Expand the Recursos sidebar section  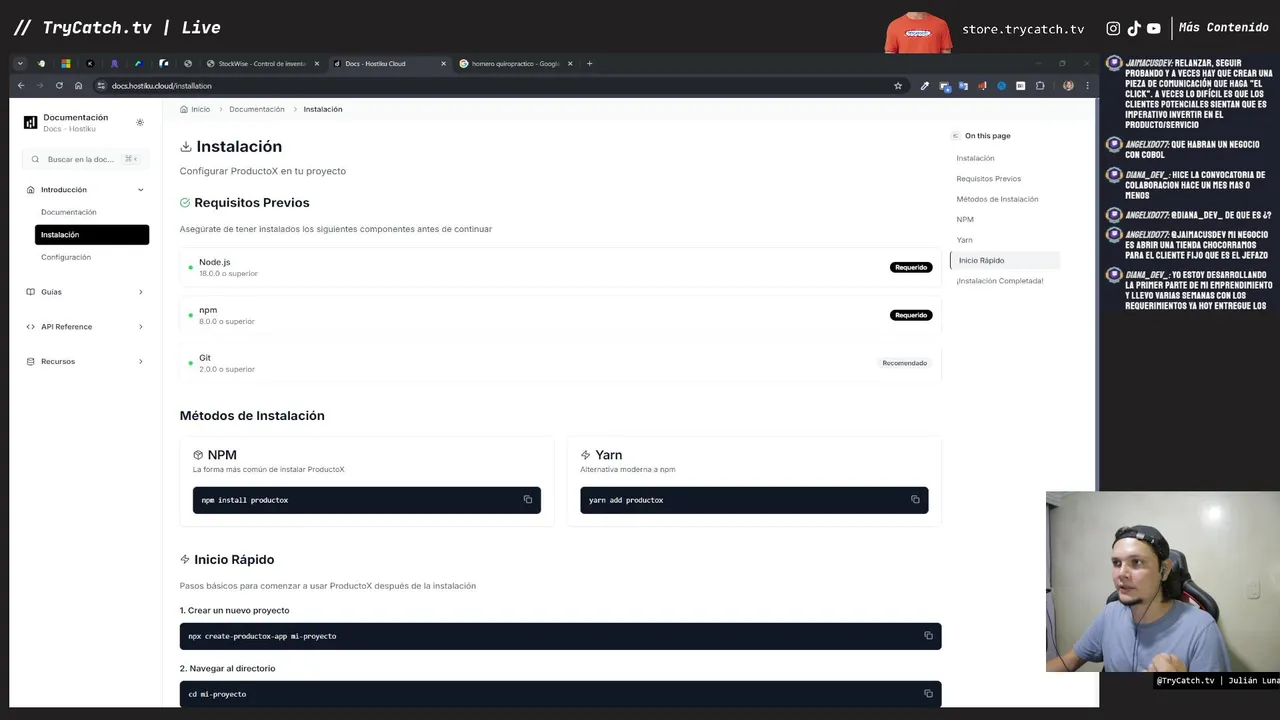(85, 361)
